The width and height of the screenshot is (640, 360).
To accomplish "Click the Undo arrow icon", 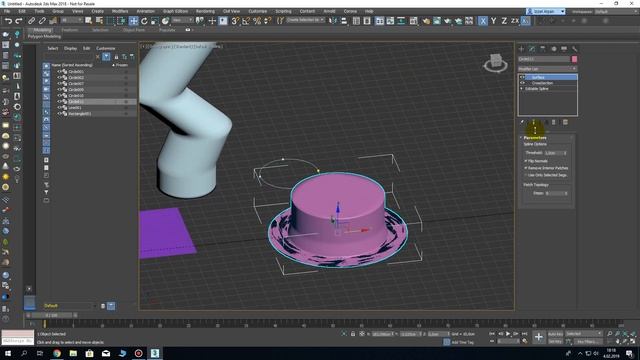I will [x=8, y=20].
